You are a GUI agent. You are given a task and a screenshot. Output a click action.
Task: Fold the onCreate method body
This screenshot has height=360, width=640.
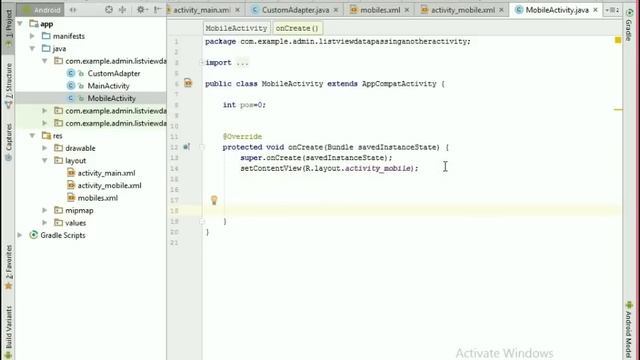coord(202,147)
